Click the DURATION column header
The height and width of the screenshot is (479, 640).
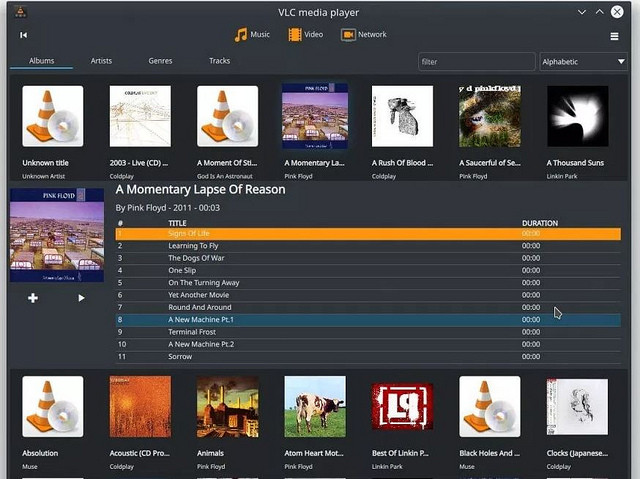point(540,223)
